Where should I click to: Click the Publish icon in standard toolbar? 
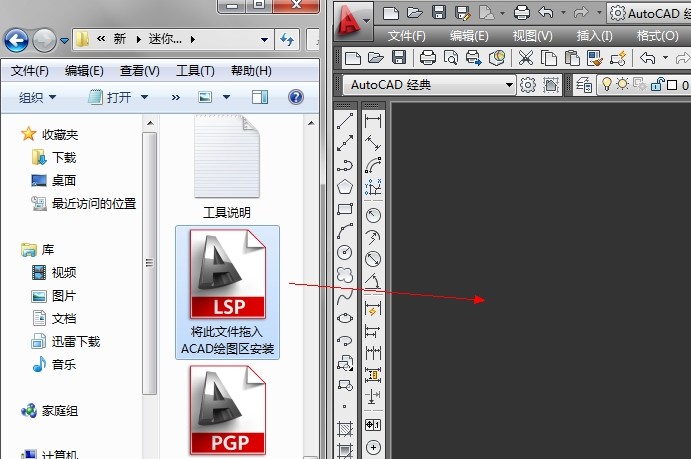coord(474,58)
